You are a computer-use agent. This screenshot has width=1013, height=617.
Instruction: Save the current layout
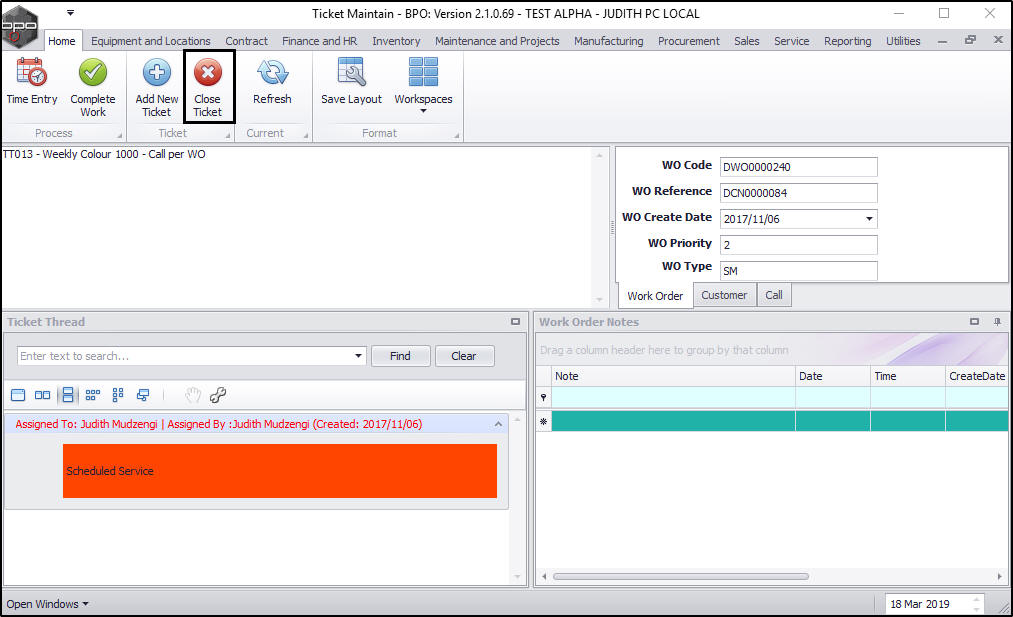point(351,81)
